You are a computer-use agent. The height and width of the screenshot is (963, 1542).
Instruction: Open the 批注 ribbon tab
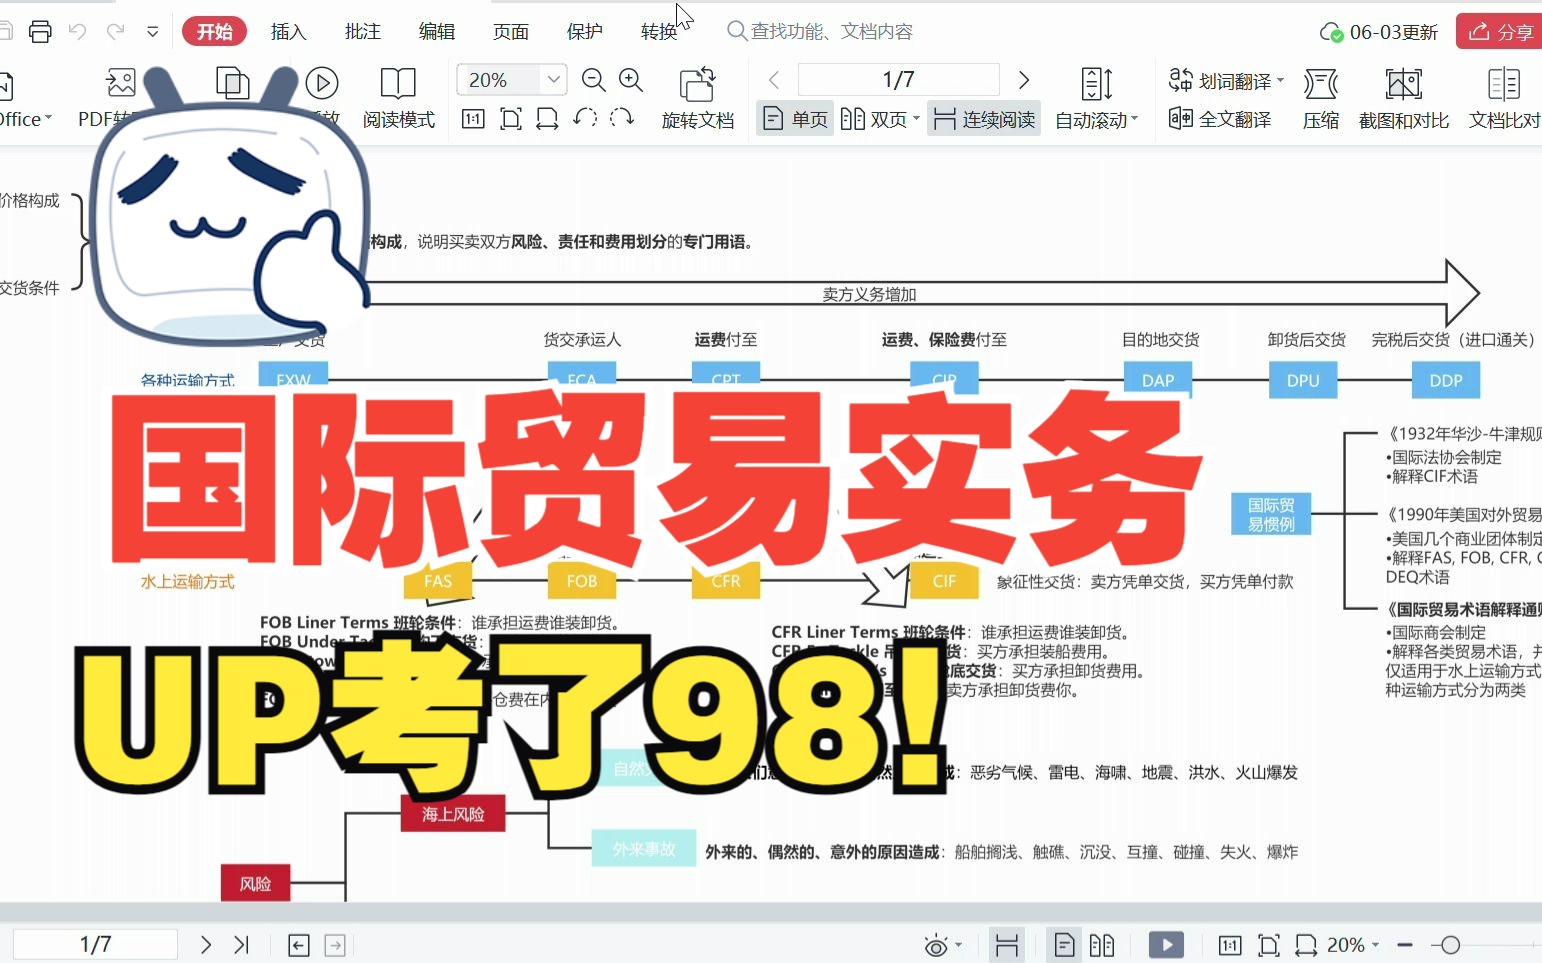362,31
